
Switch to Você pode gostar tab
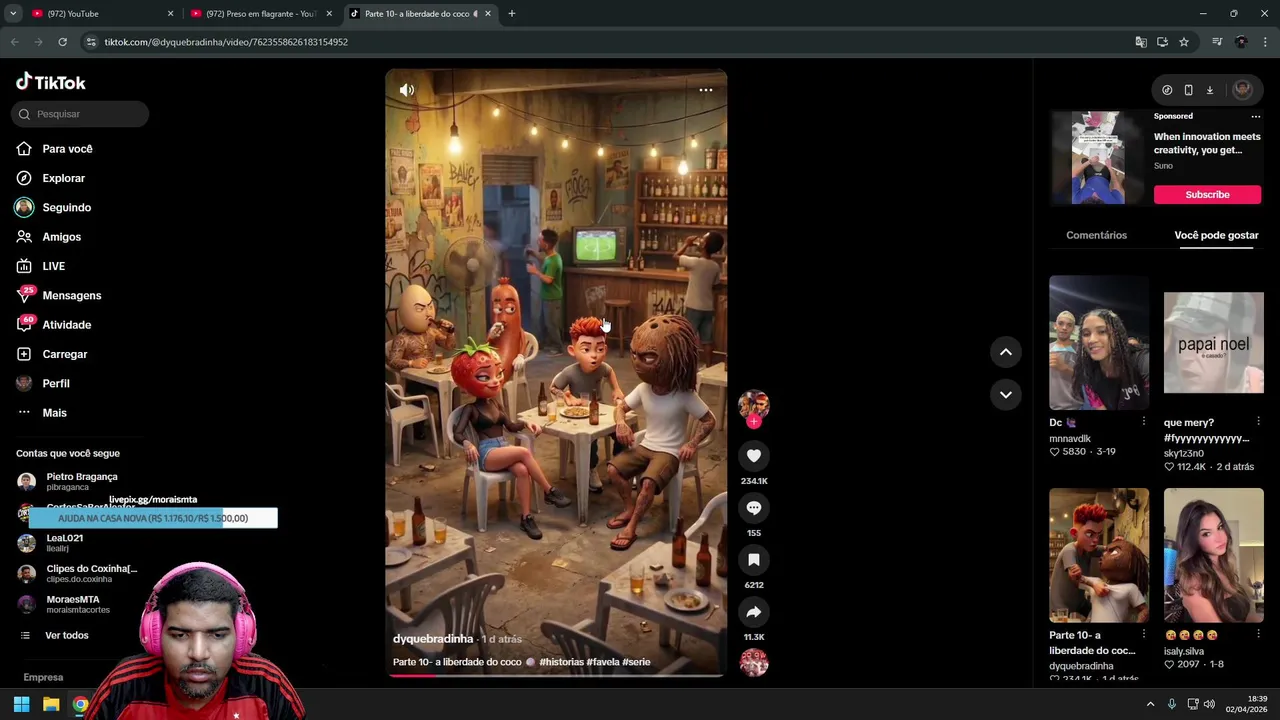click(1216, 235)
